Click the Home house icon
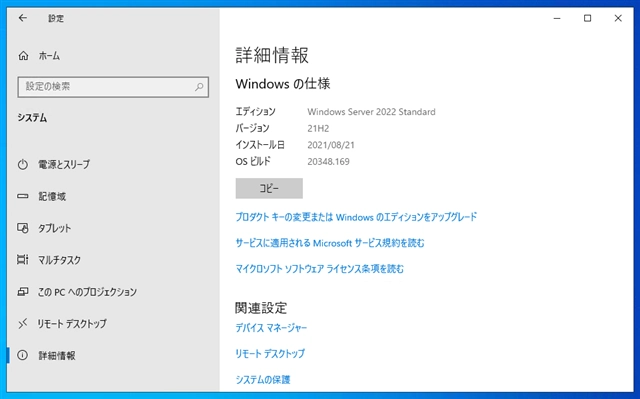640x399 pixels. pyautogui.click(x=23, y=56)
